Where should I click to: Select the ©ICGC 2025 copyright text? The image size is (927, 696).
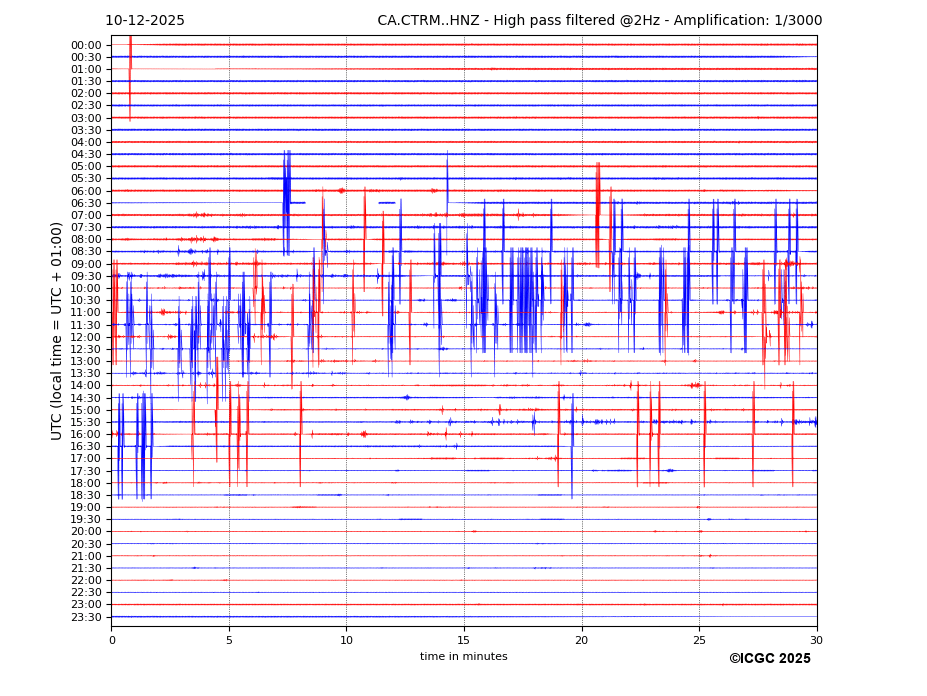pos(769,659)
